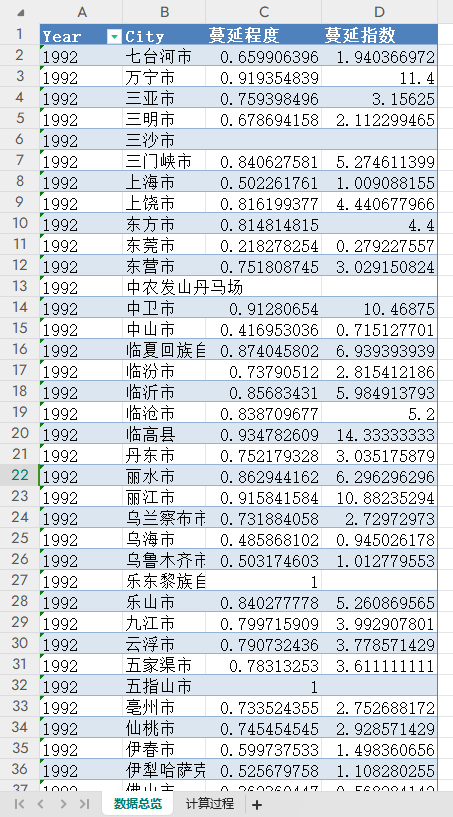Select column B header

(x=164, y=12)
